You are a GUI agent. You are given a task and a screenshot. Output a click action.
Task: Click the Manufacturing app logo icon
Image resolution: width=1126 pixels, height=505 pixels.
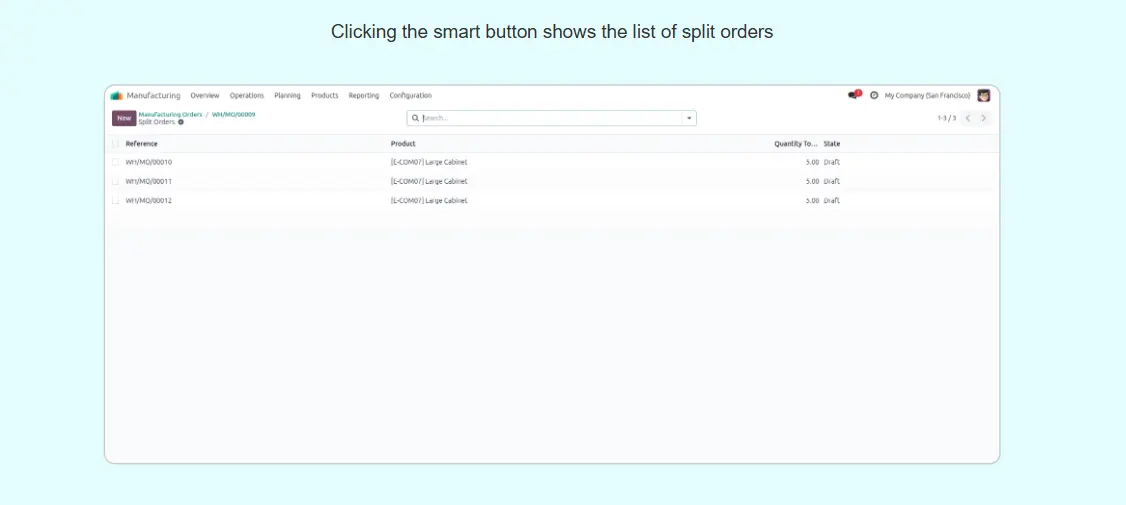tap(117, 96)
